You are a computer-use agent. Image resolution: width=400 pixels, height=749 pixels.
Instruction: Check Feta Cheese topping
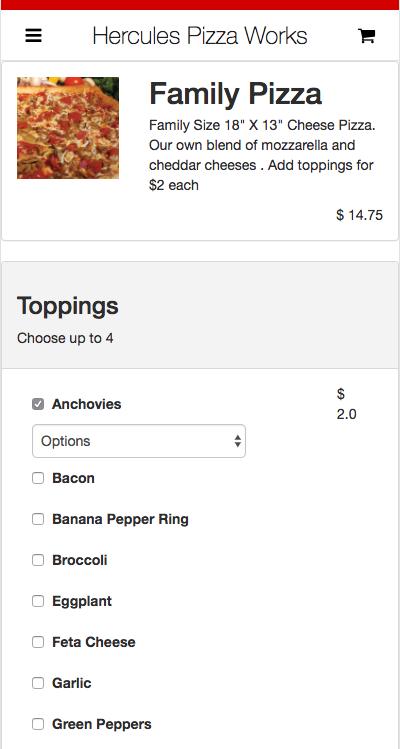(38, 642)
